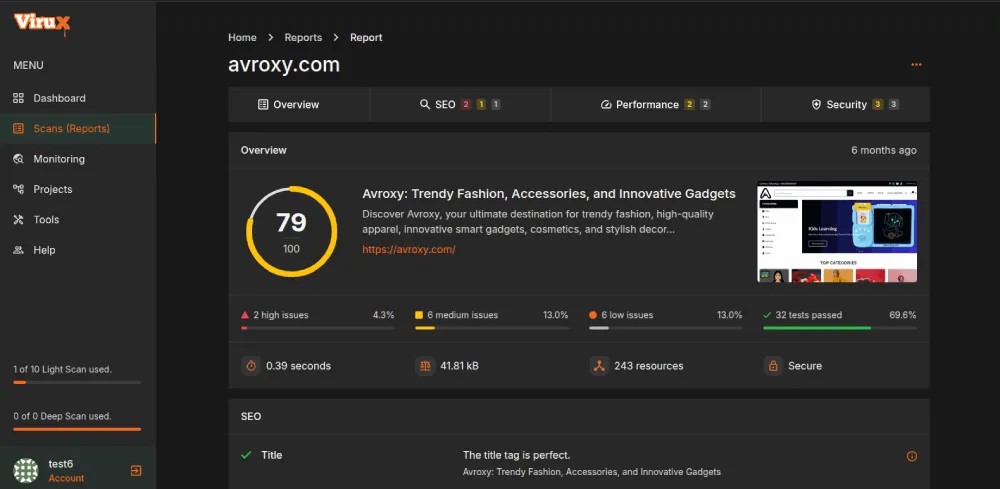This screenshot has height=489, width=1000.
Task: Open the Account link
Action: tap(66, 478)
